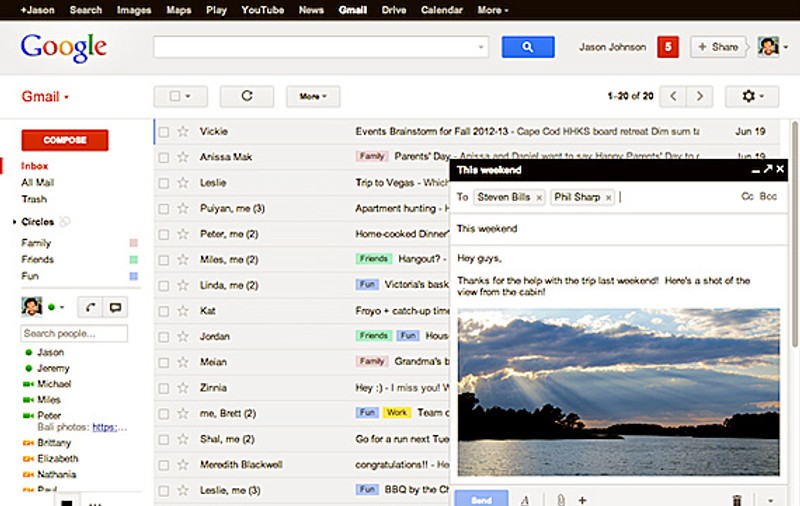
Task: Select the checkbox for Leslie's Trip to Vegas email
Action: pos(163,183)
